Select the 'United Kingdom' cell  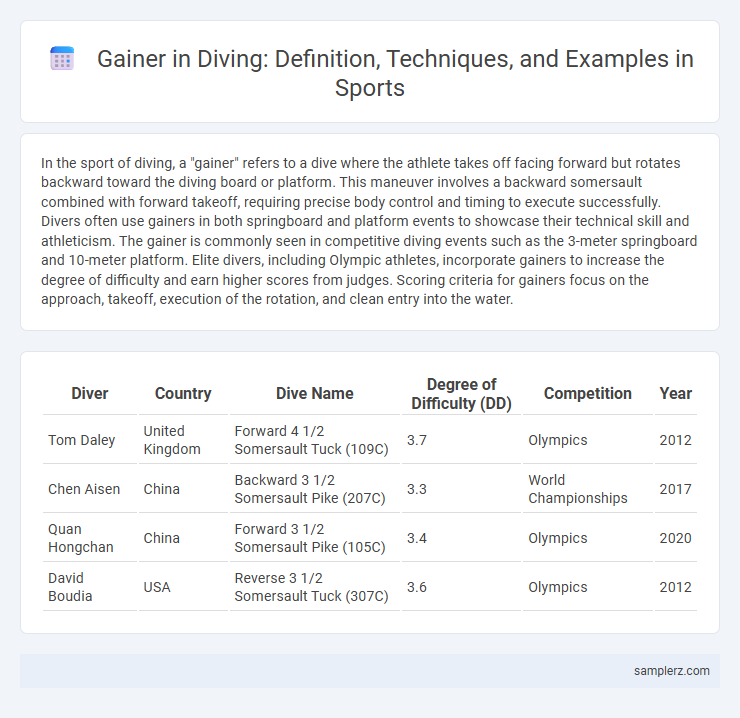click(x=183, y=440)
